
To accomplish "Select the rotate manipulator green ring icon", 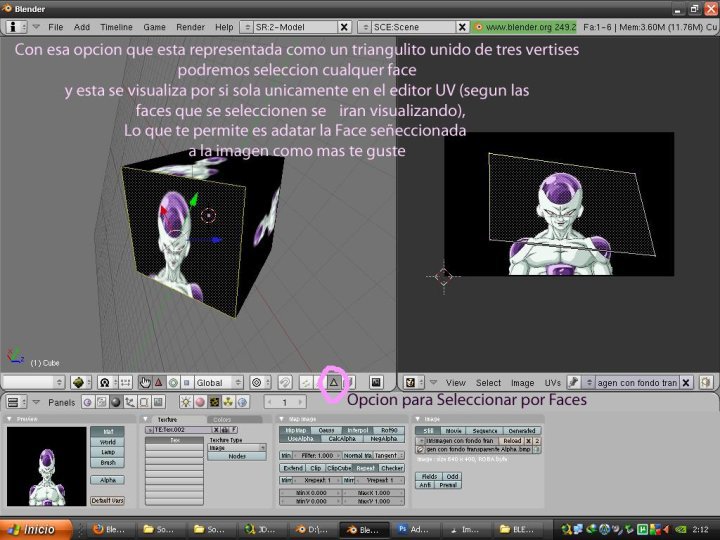I will click(173, 382).
